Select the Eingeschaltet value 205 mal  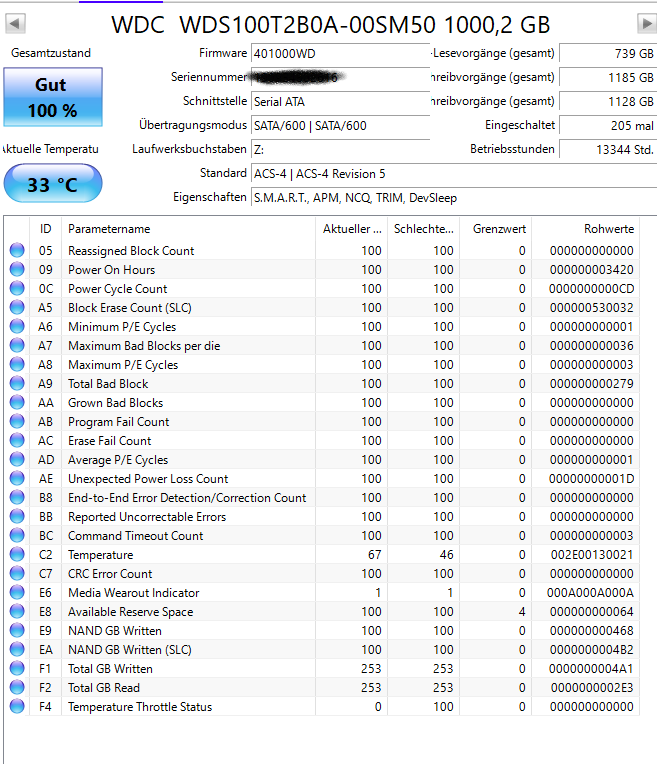608,126
